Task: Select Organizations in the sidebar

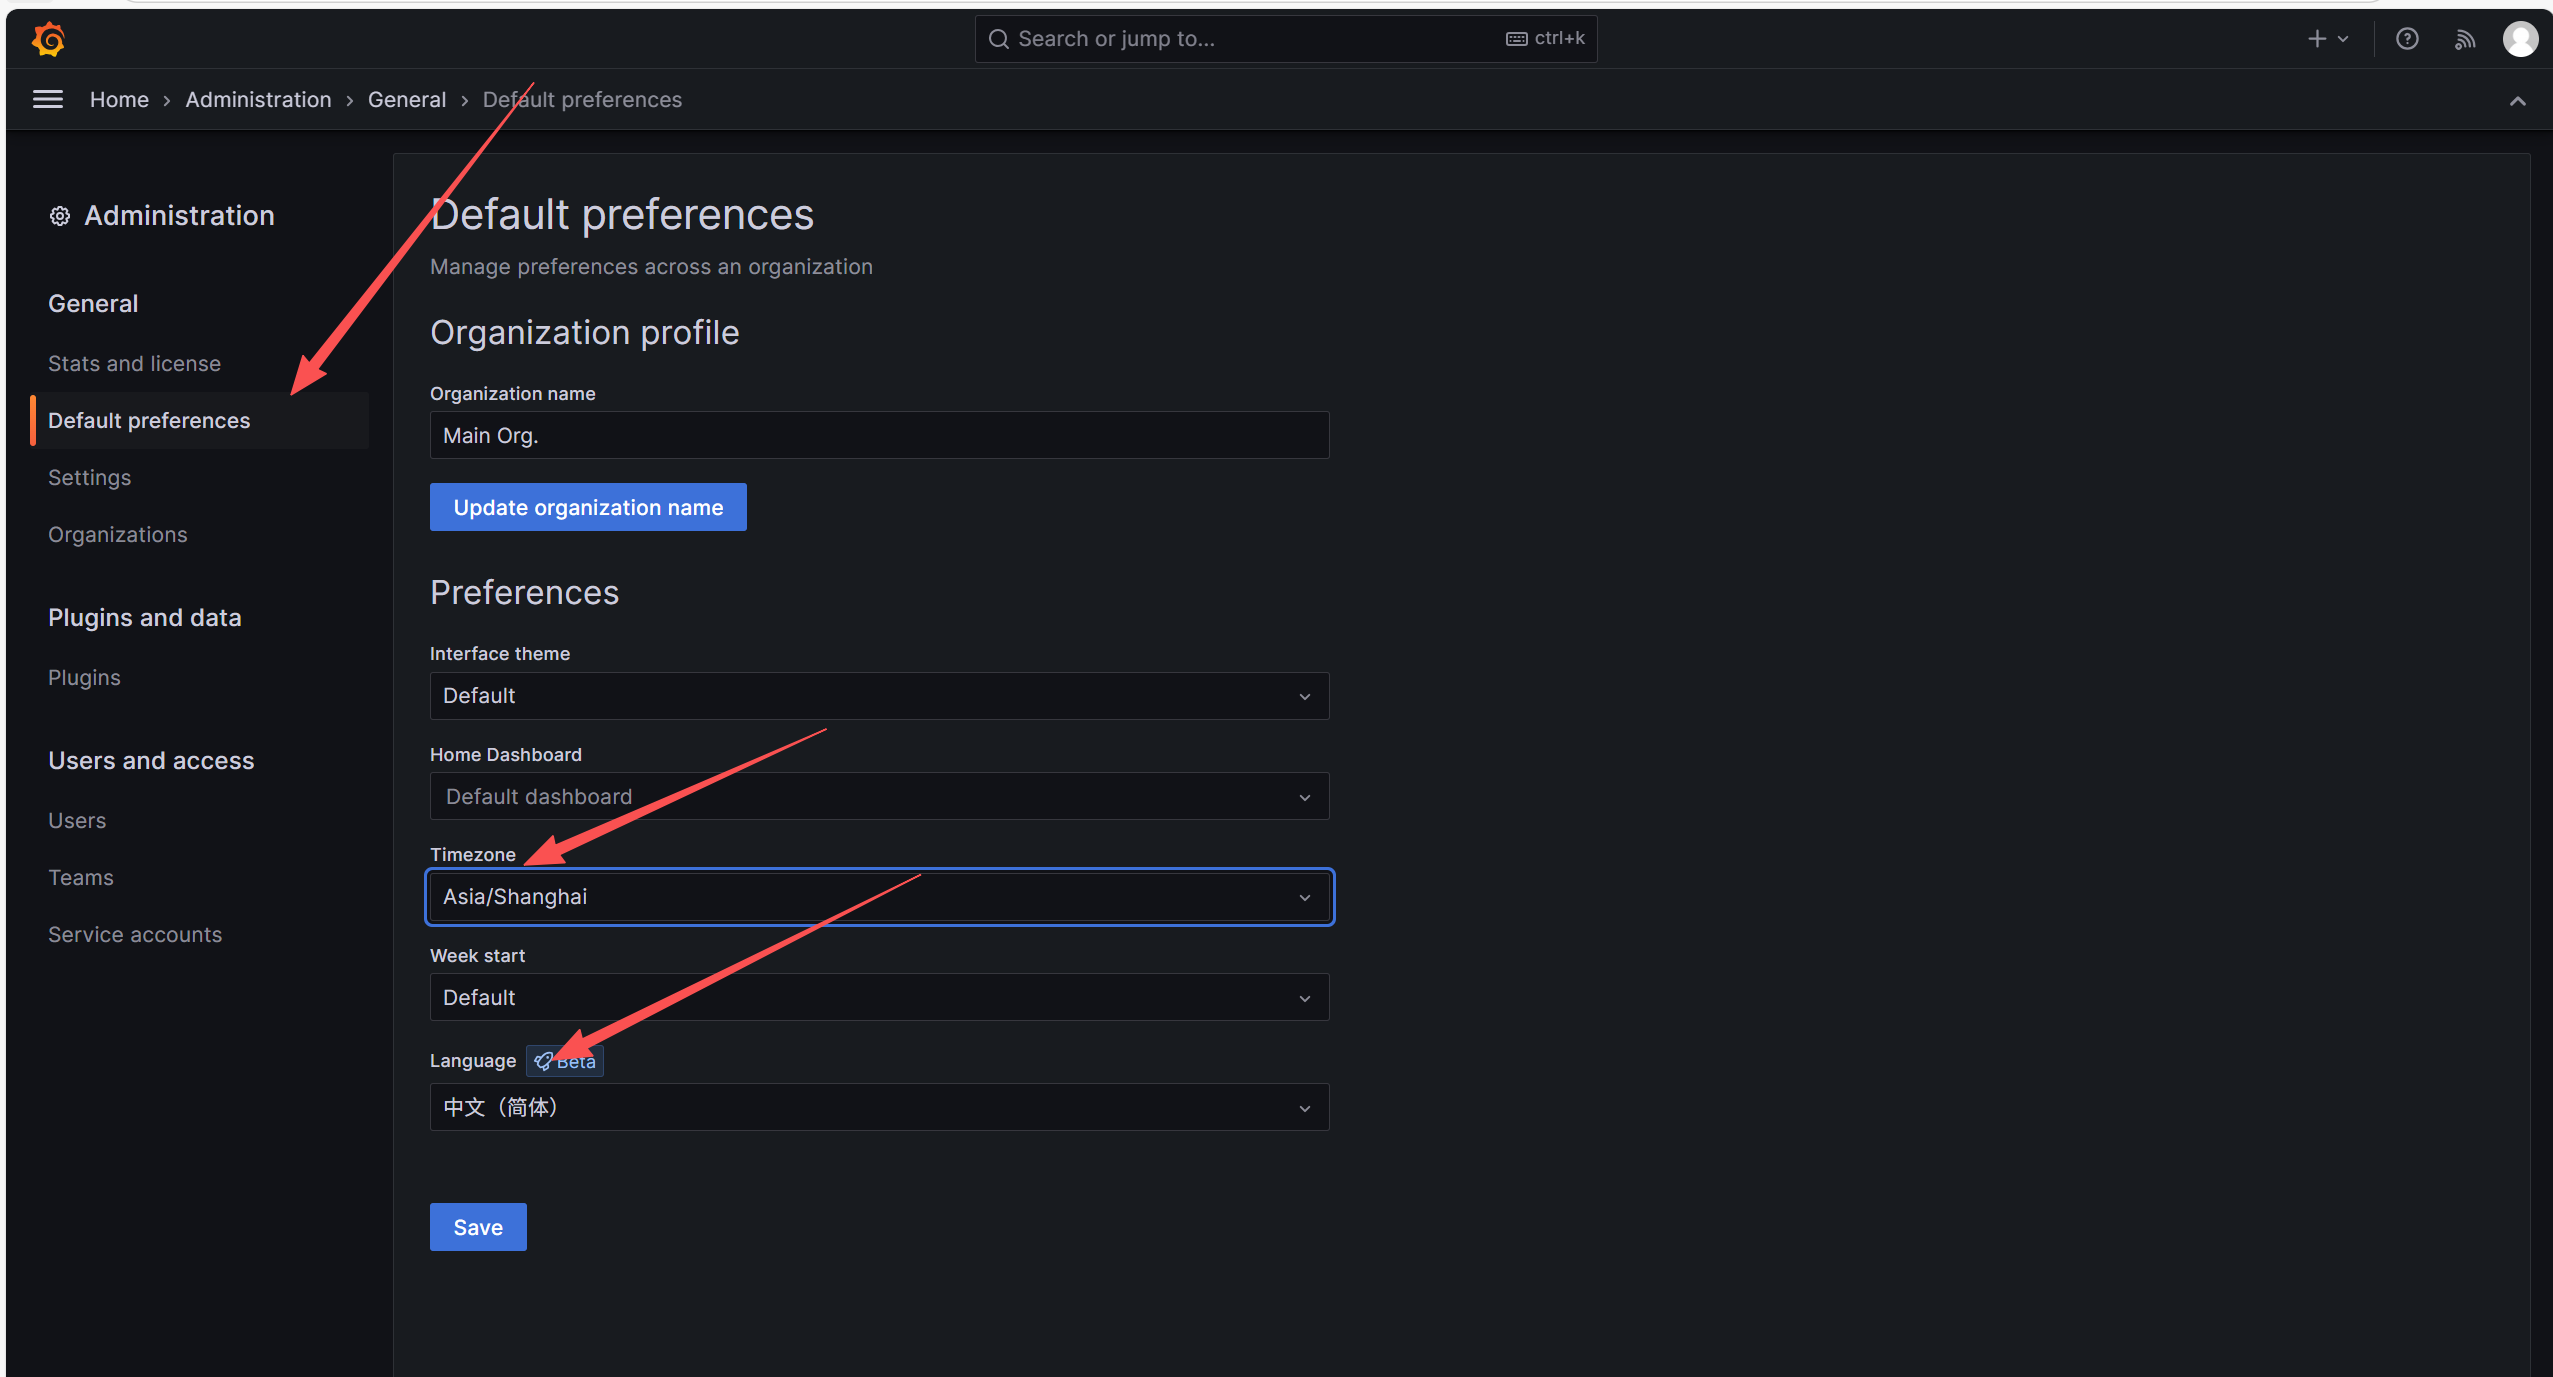Action: click(x=118, y=535)
